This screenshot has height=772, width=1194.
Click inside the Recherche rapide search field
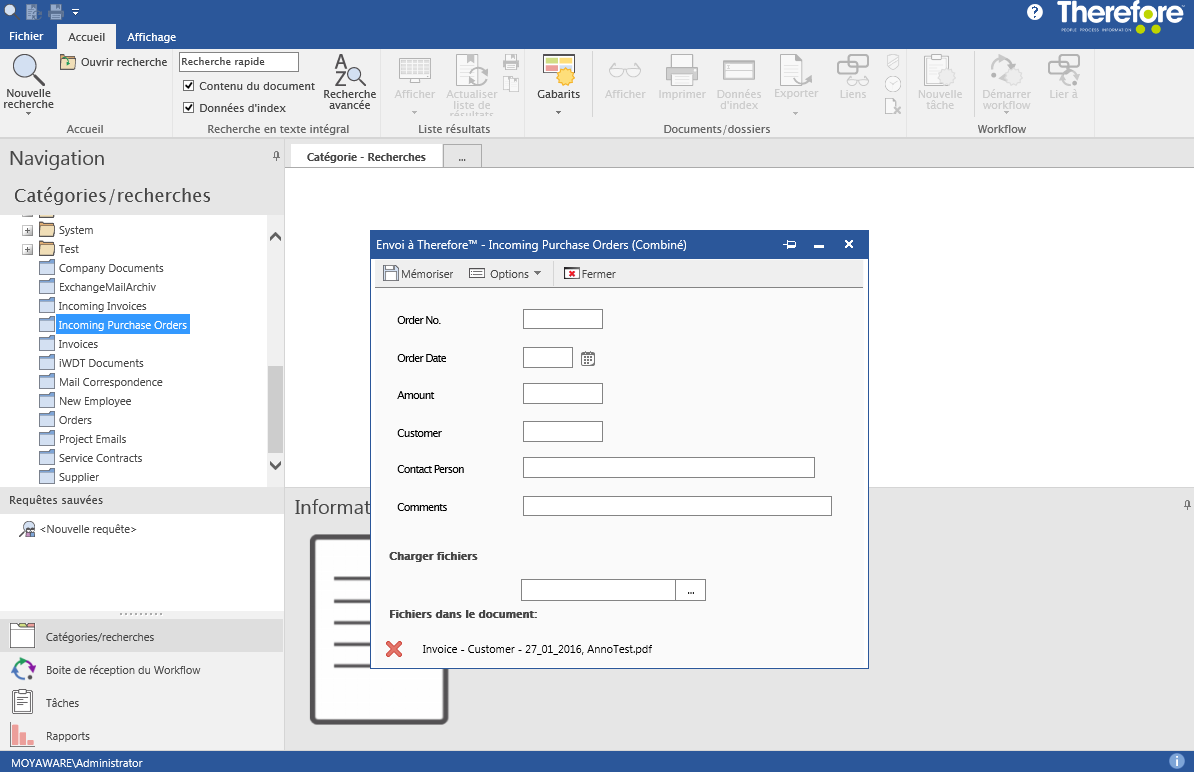238,61
